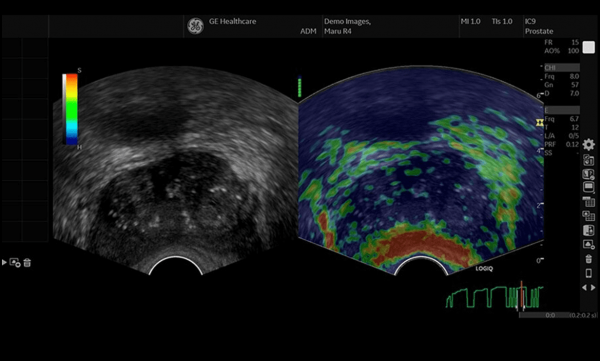Screen dimensions: 600x361
Task: Click the image-with-minus icon in right sidebar
Action: tap(589, 244)
